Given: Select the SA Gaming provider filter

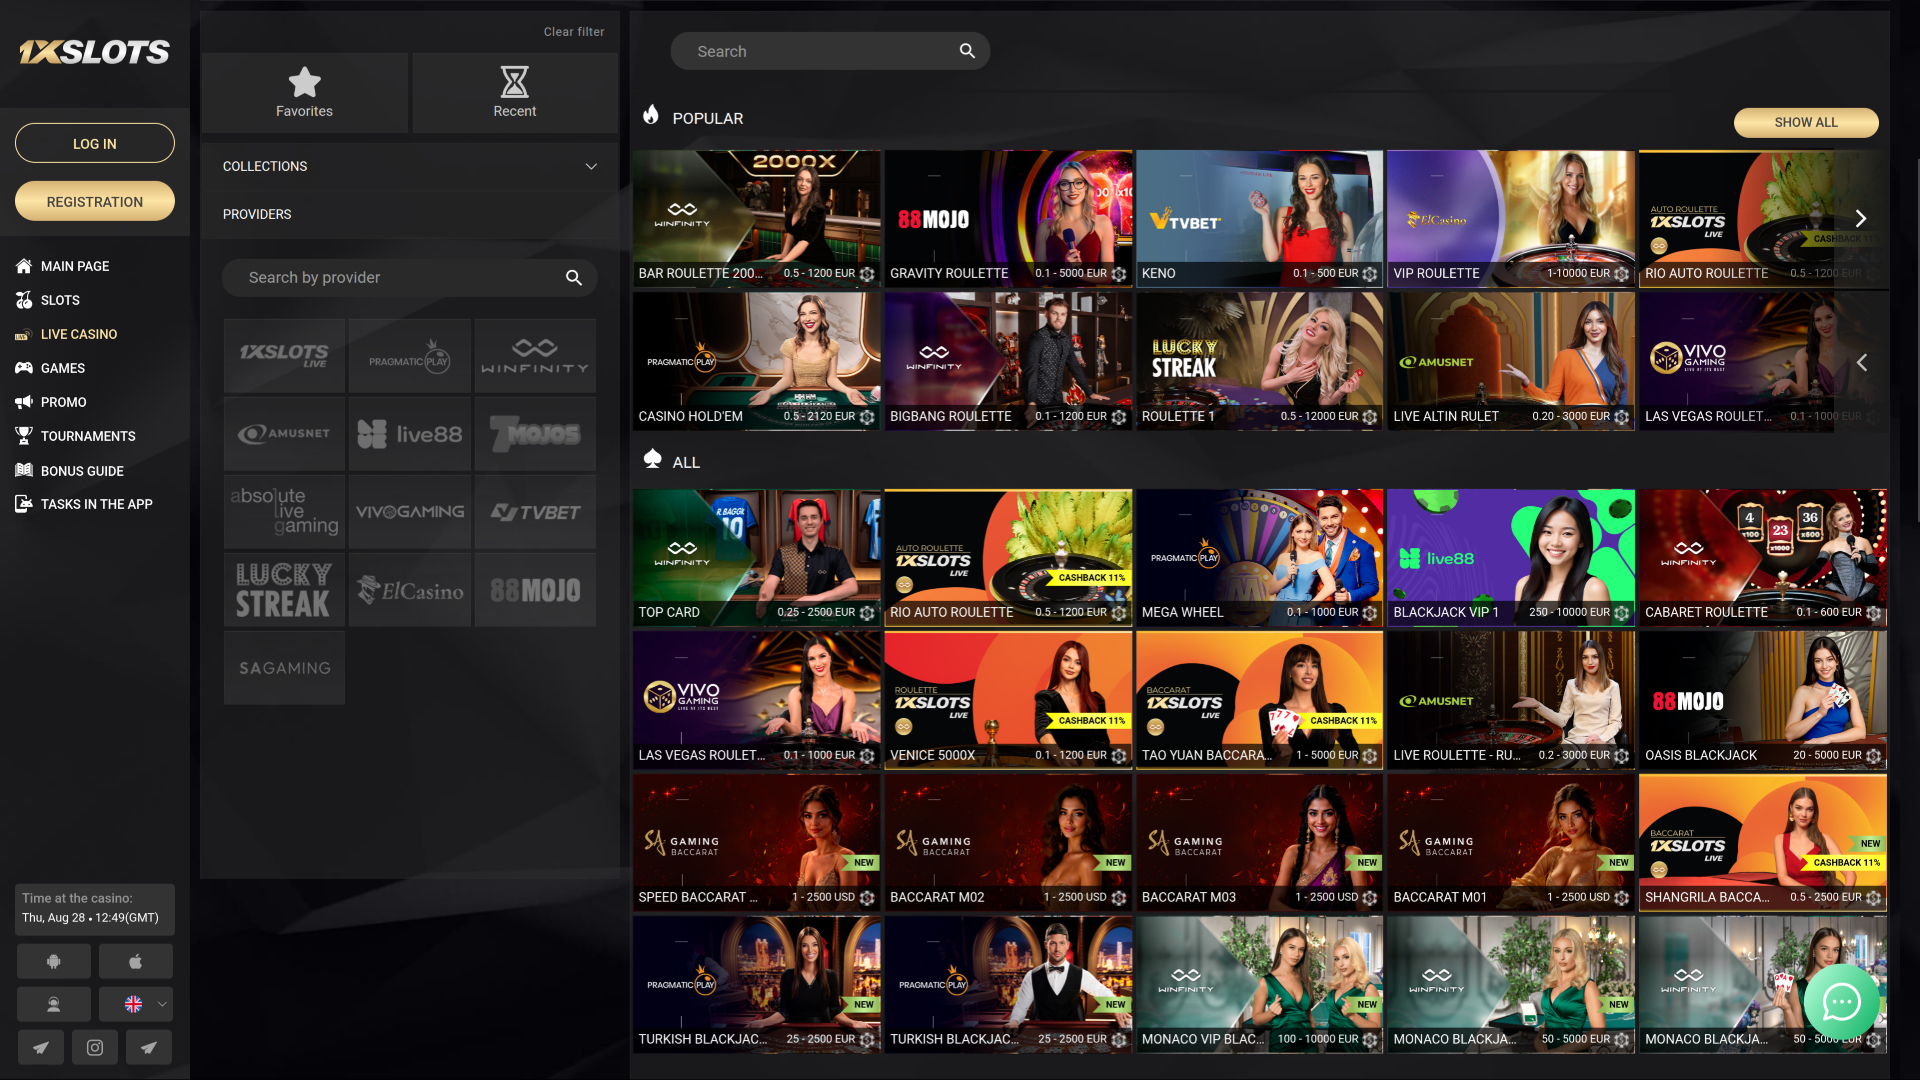Looking at the screenshot, I should 283,667.
